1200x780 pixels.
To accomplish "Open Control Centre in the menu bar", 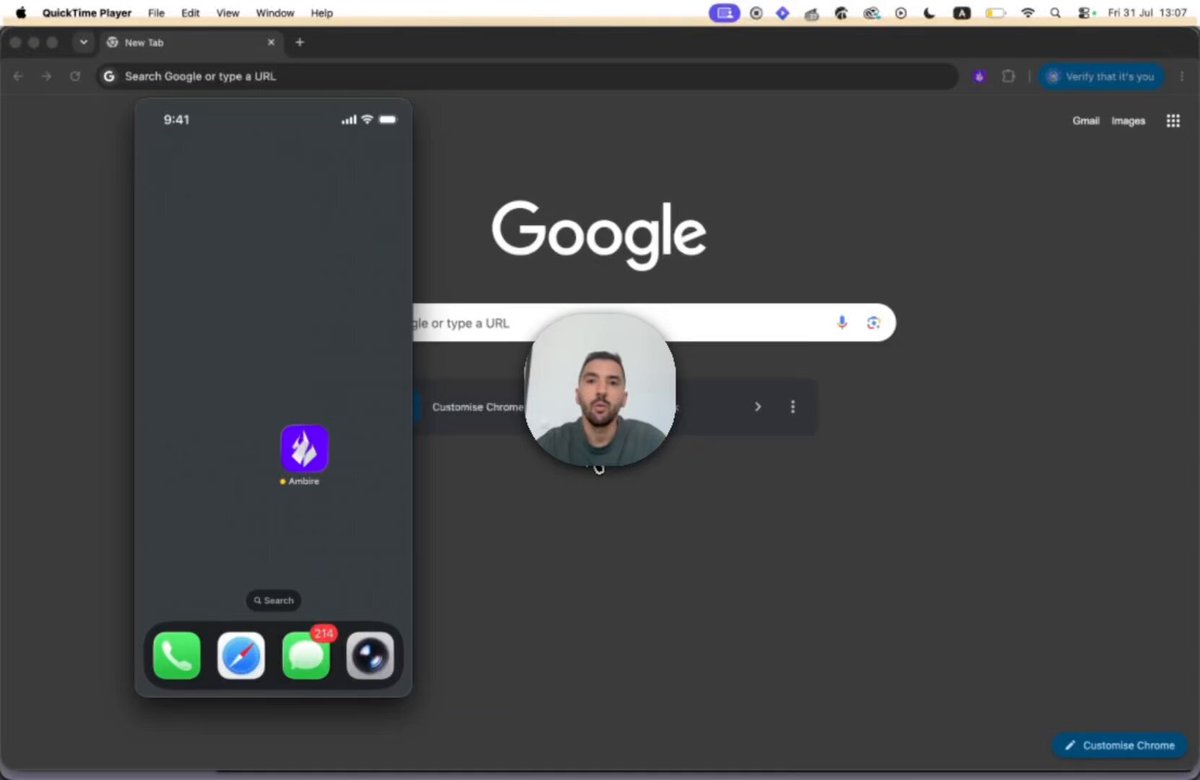I will (1086, 13).
